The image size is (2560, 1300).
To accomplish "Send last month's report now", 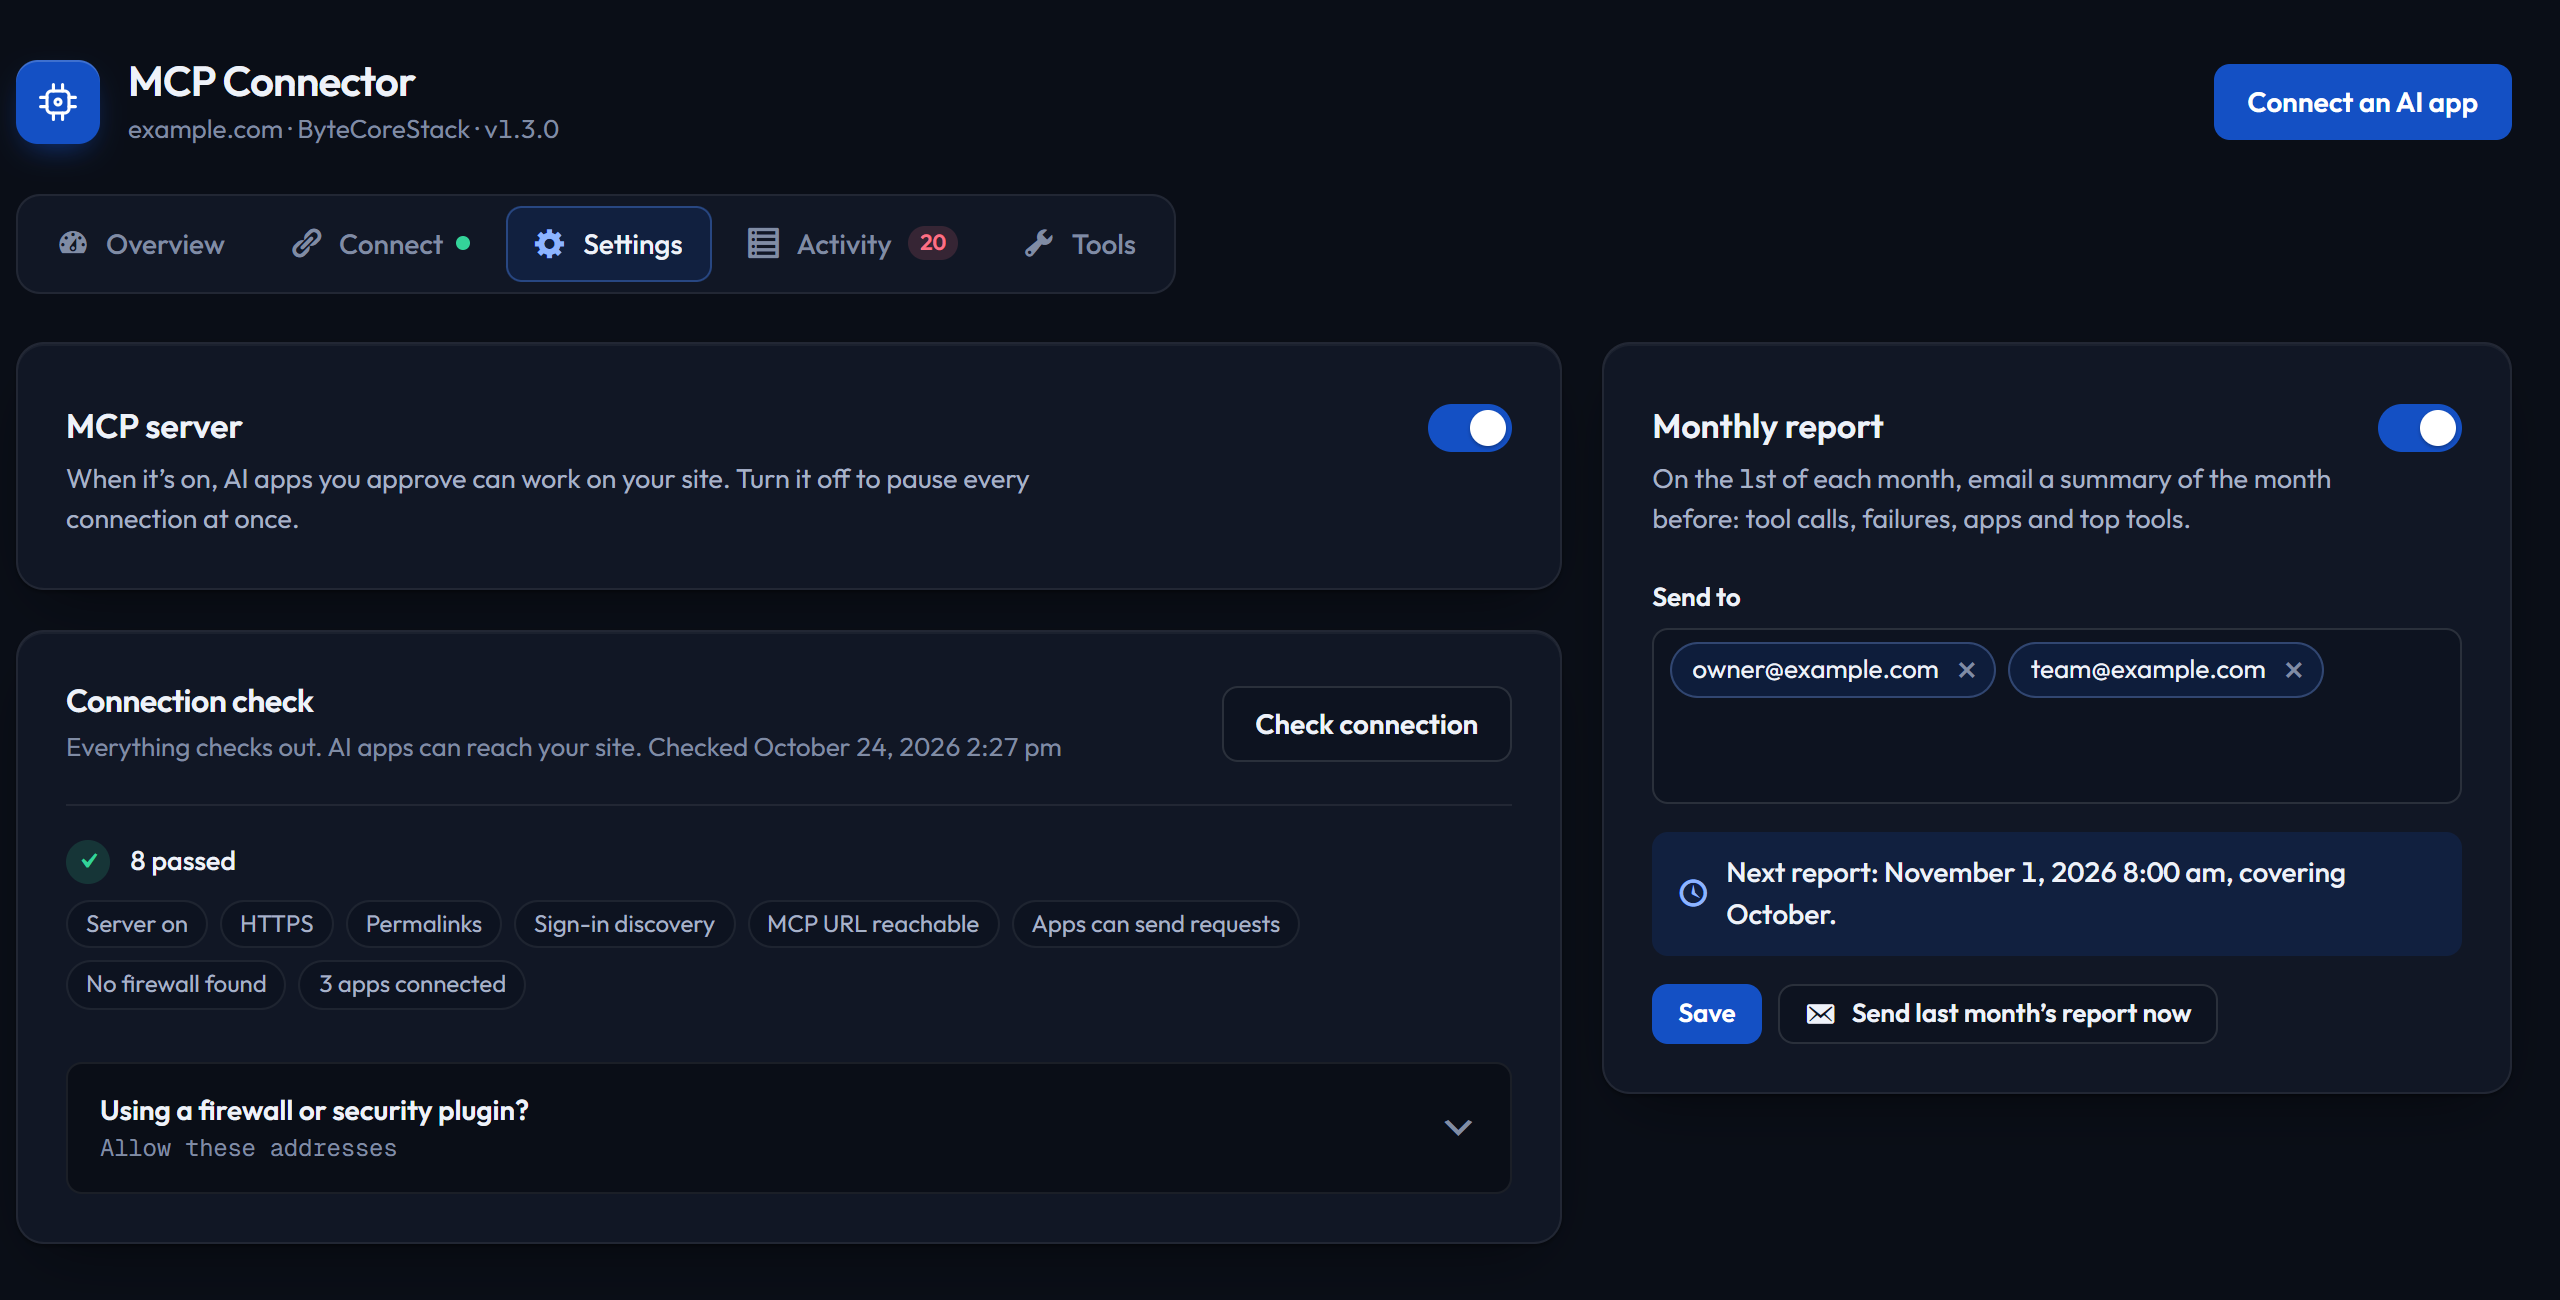I will [x=1997, y=1014].
